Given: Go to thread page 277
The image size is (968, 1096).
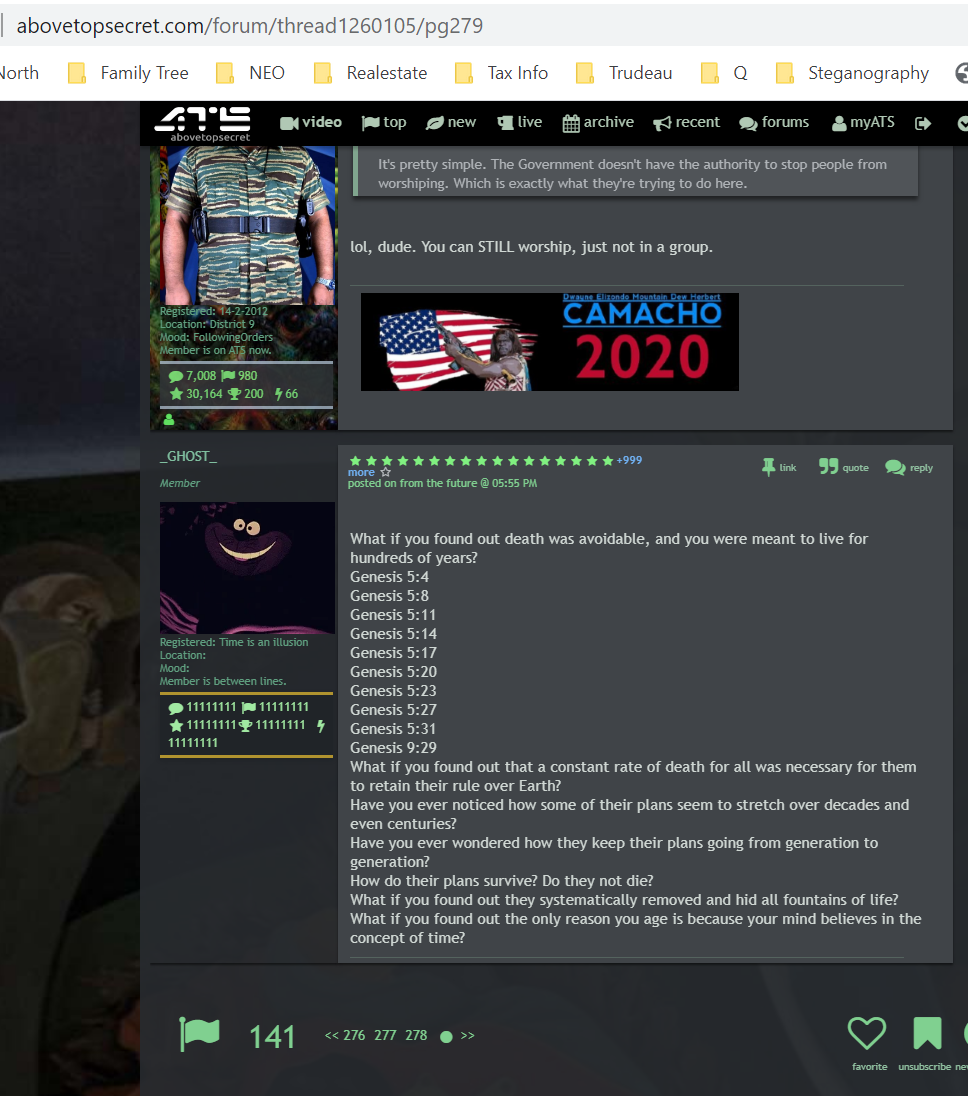Looking at the screenshot, I should click(385, 1035).
